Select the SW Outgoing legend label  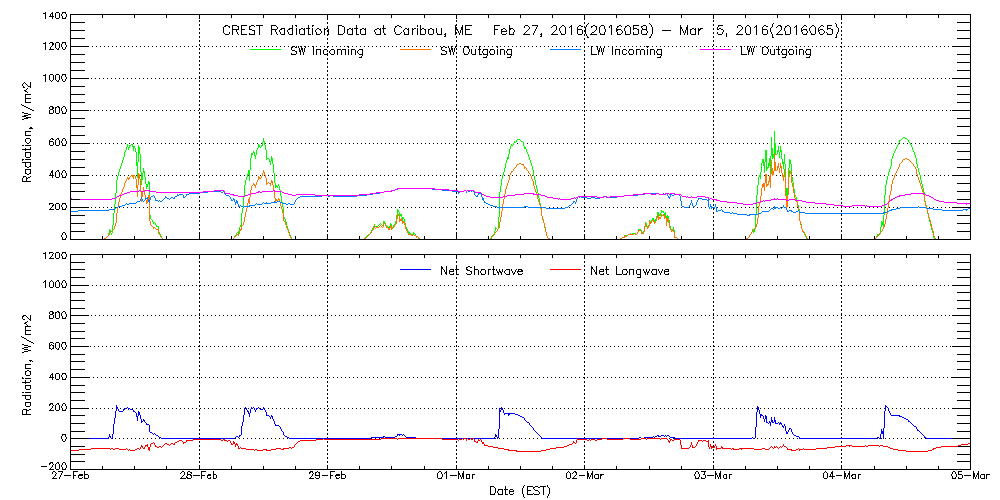pos(476,52)
